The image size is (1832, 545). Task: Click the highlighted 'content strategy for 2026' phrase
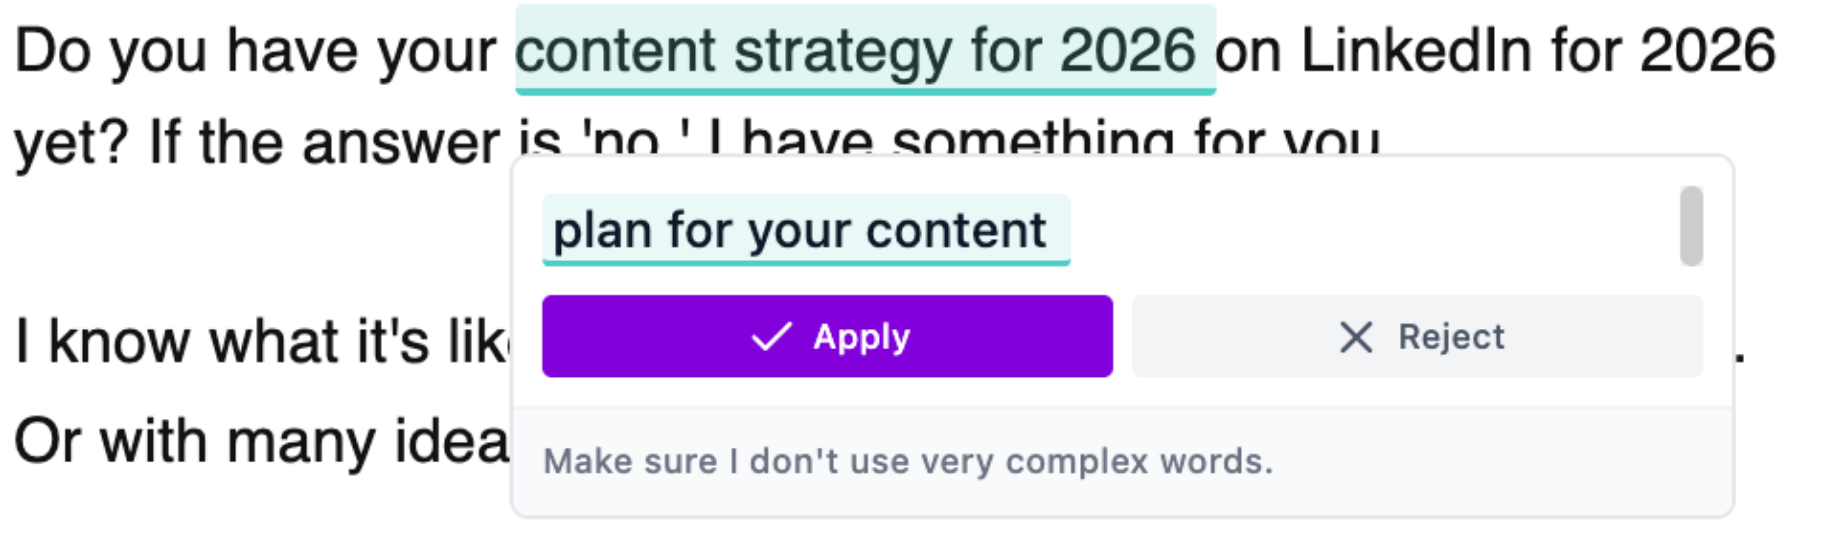pyautogui.click(x=855, y=51)
